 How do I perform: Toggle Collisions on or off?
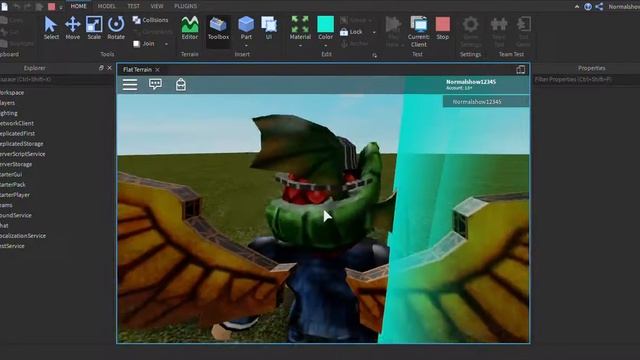pyautogui.click(x=150, y=20)
